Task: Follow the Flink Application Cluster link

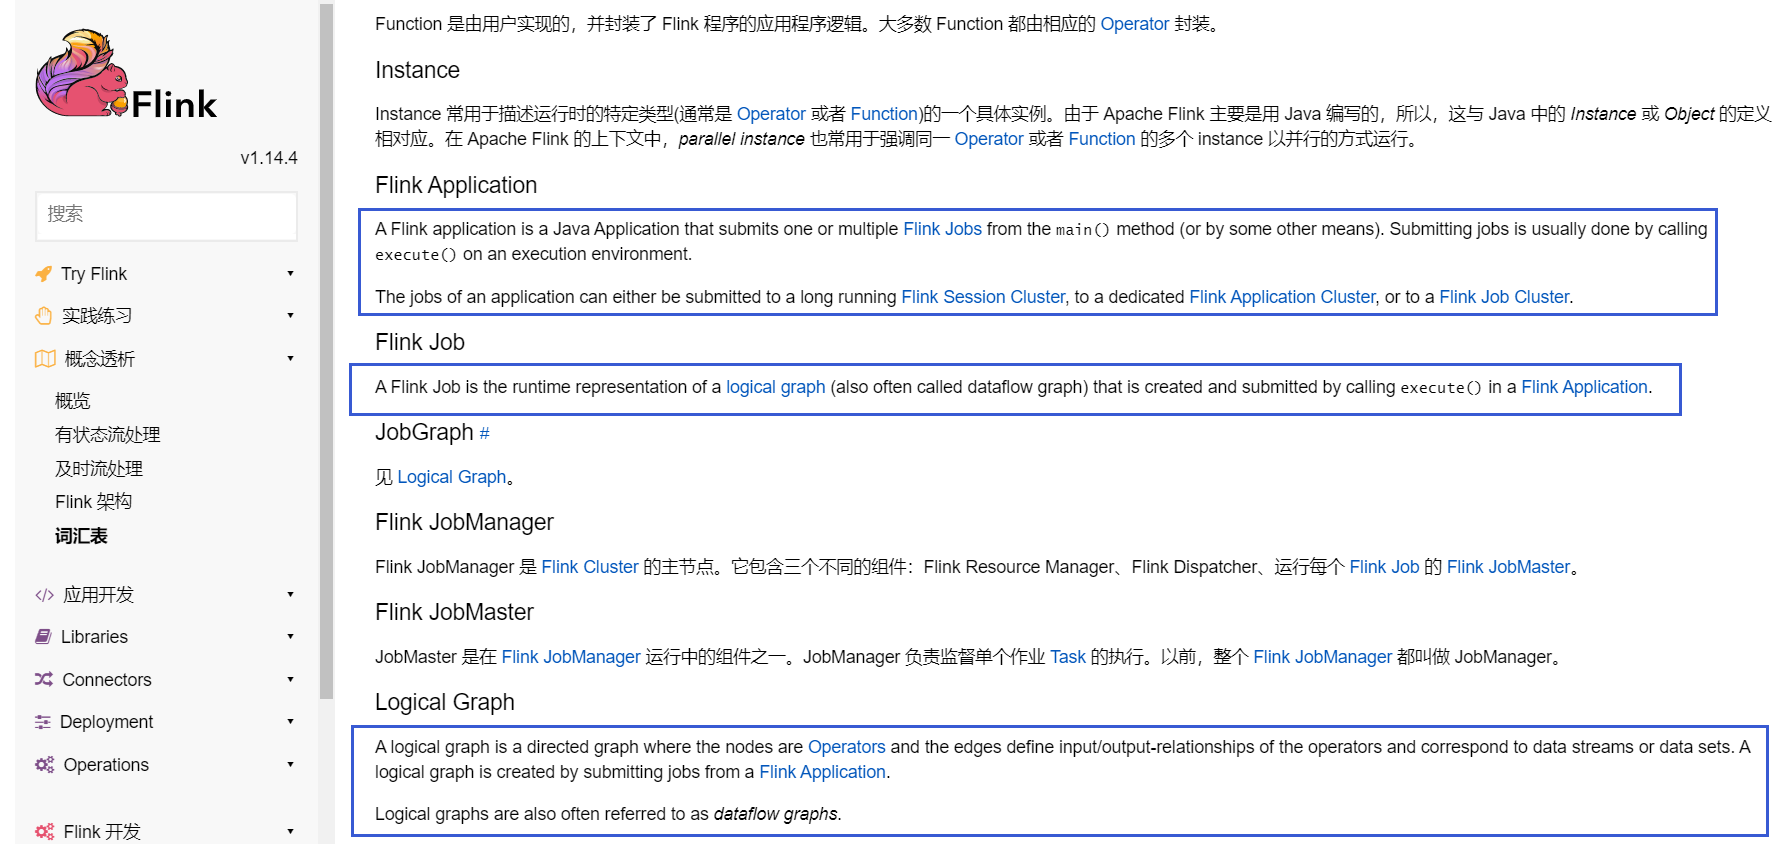Action: coord(1282,297)
